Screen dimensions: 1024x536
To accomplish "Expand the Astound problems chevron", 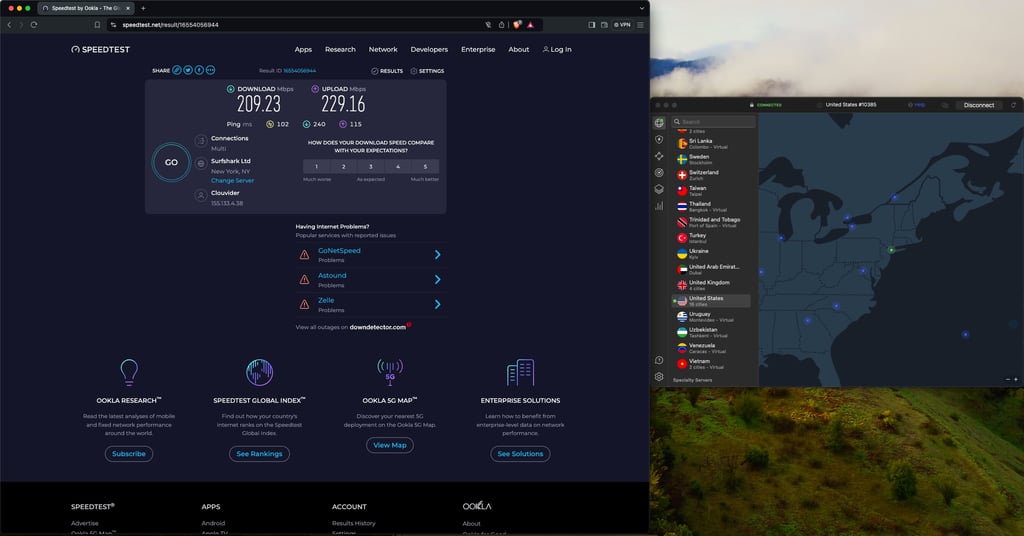I will (x=438, y=279).
